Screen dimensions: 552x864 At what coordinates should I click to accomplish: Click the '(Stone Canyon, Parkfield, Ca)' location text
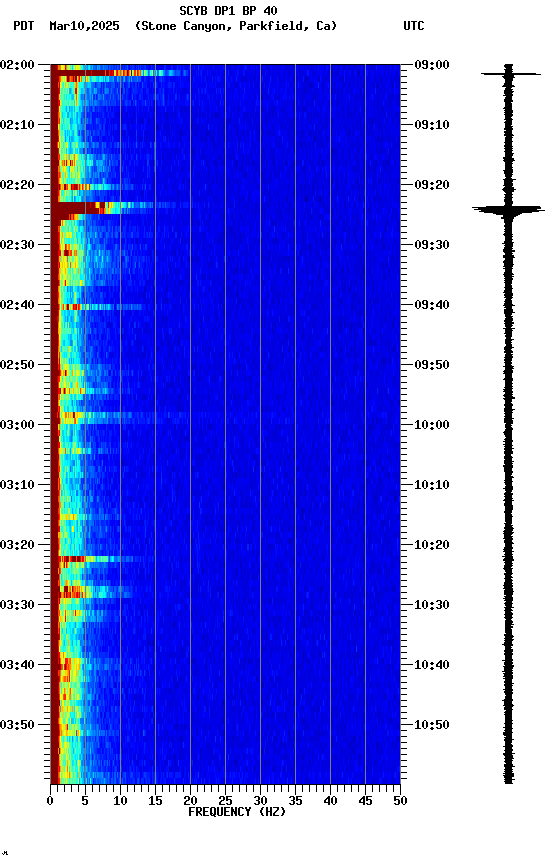pyautogui.click(x=236, y=26)
